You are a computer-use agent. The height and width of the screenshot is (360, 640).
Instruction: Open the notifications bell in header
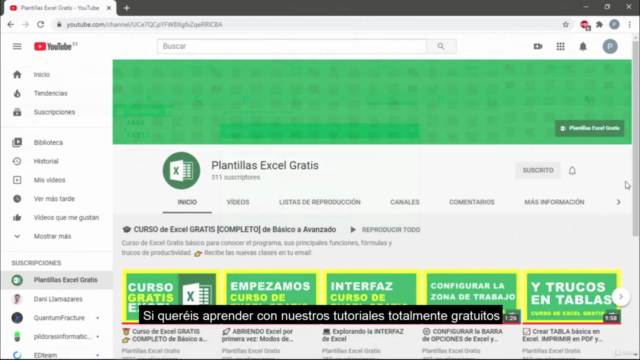point(583,47)
